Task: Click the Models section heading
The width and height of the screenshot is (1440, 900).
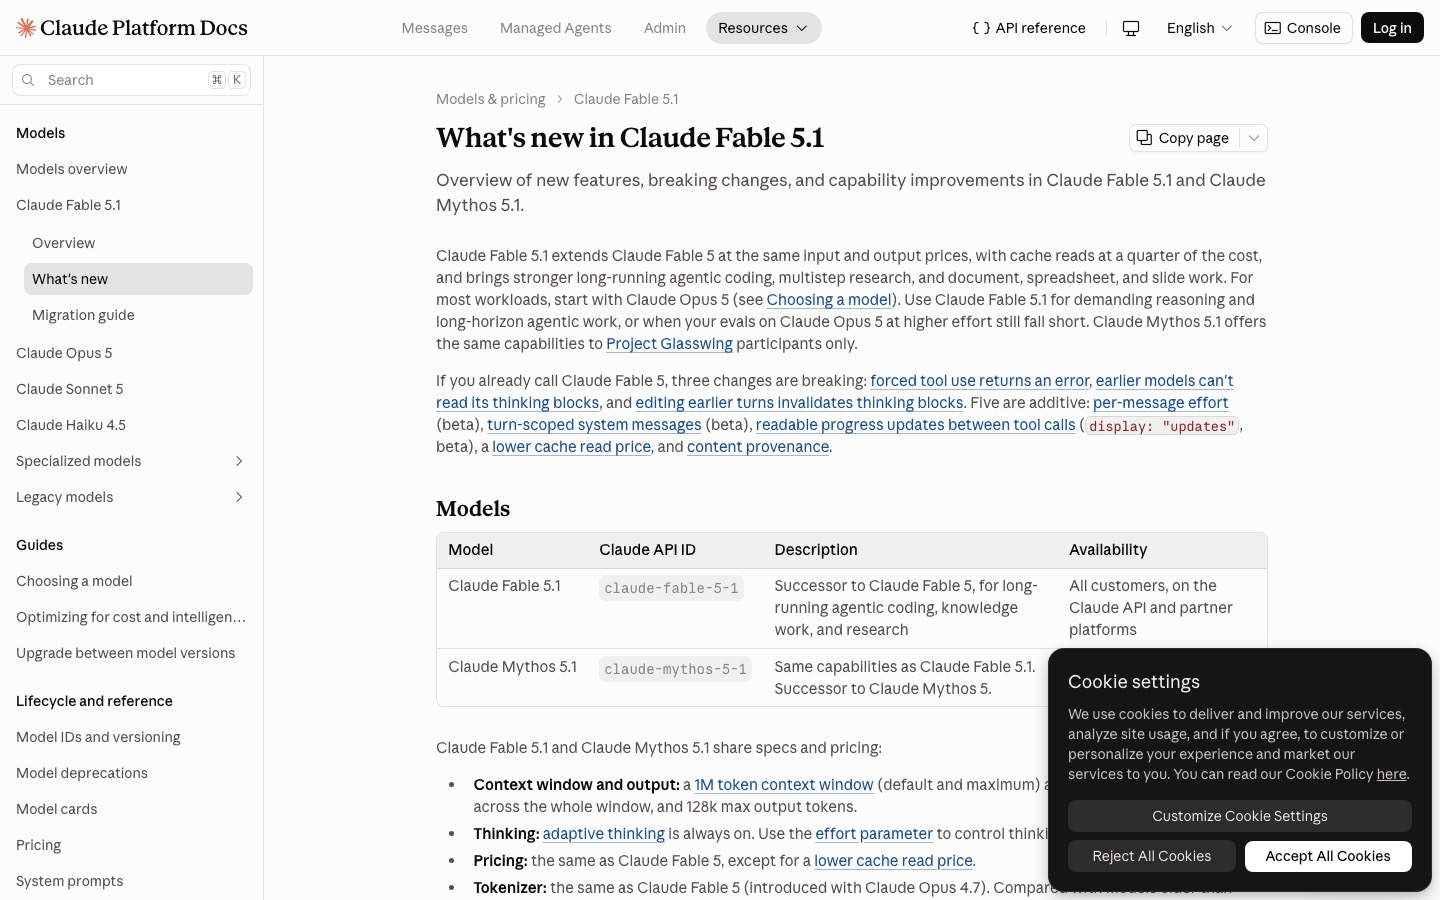Action: (473, 509)
